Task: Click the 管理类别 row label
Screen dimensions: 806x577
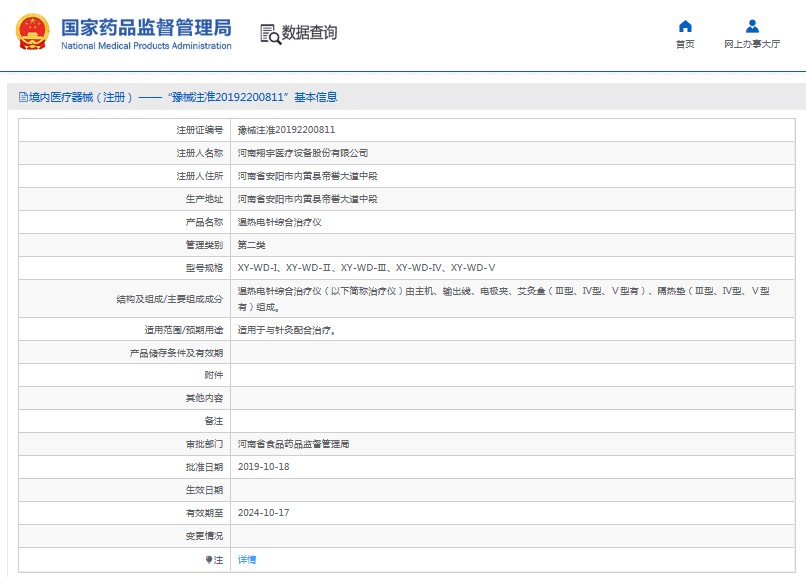Action: tap(205, 245)
